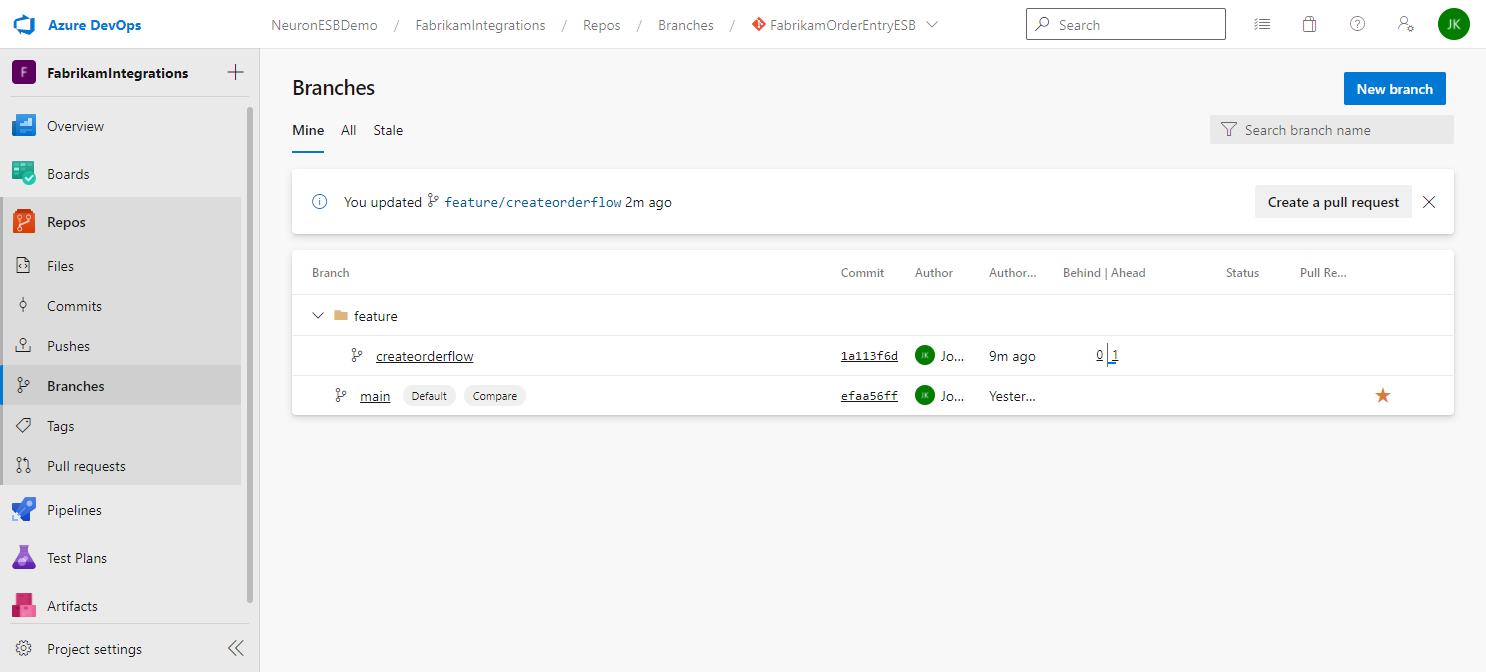Open commit 1a113f6d link
This screenshot has width=1486, height=672.
click(869, 356)
